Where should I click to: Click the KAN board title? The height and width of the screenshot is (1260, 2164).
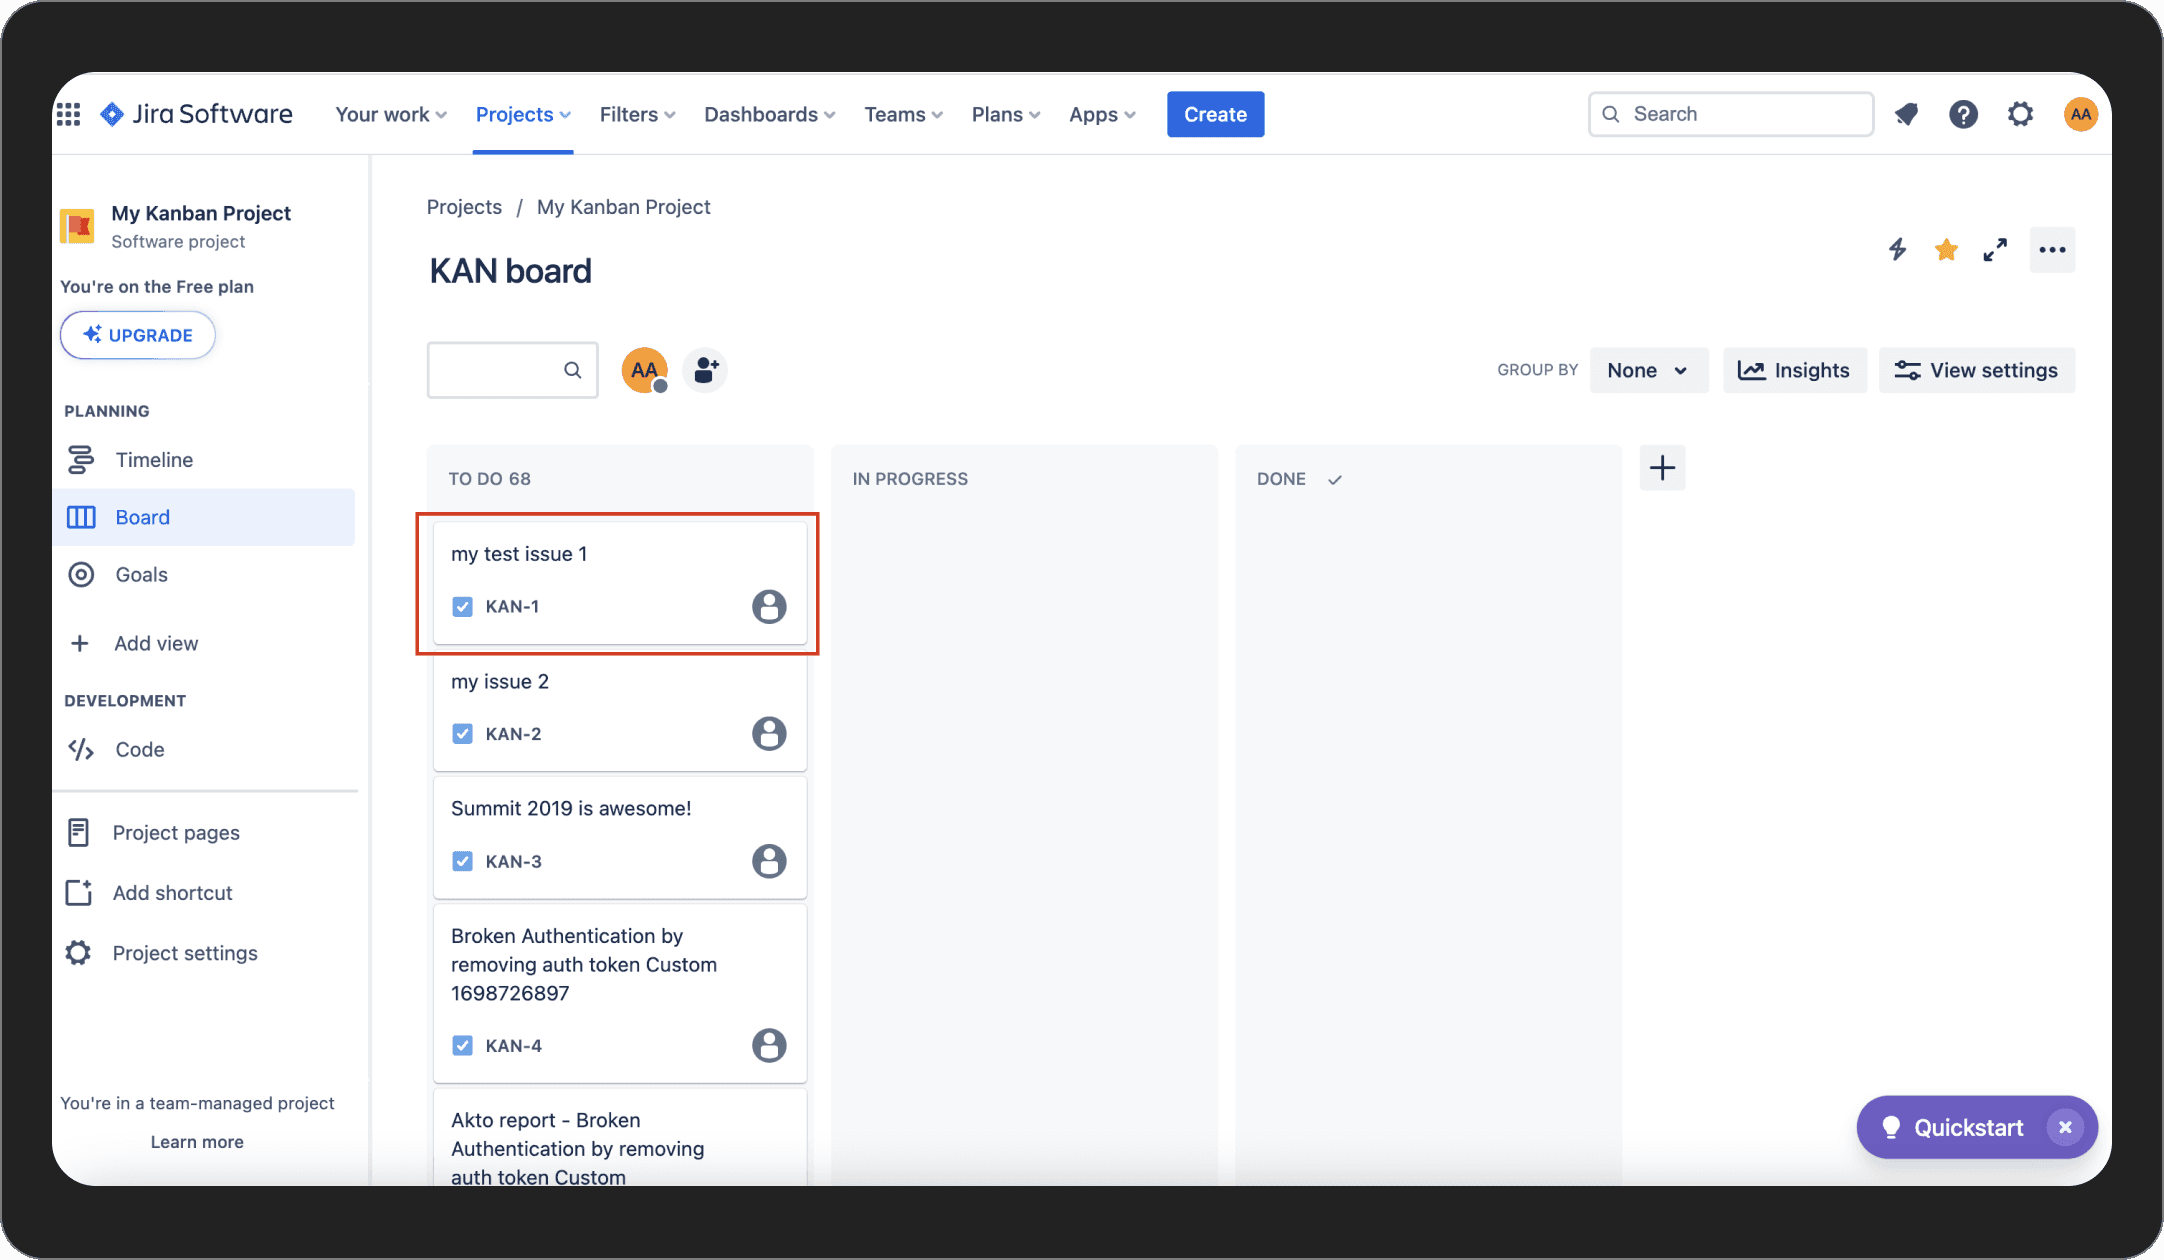510,271
